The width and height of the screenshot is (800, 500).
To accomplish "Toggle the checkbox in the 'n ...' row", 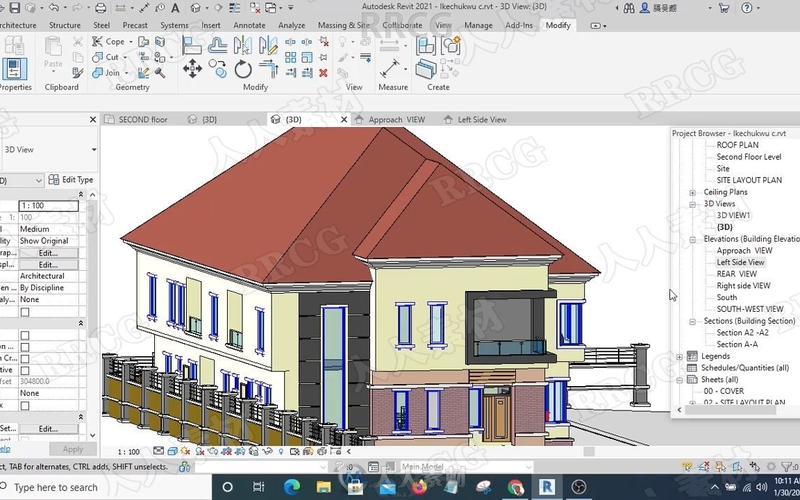I will click(24, 347).
